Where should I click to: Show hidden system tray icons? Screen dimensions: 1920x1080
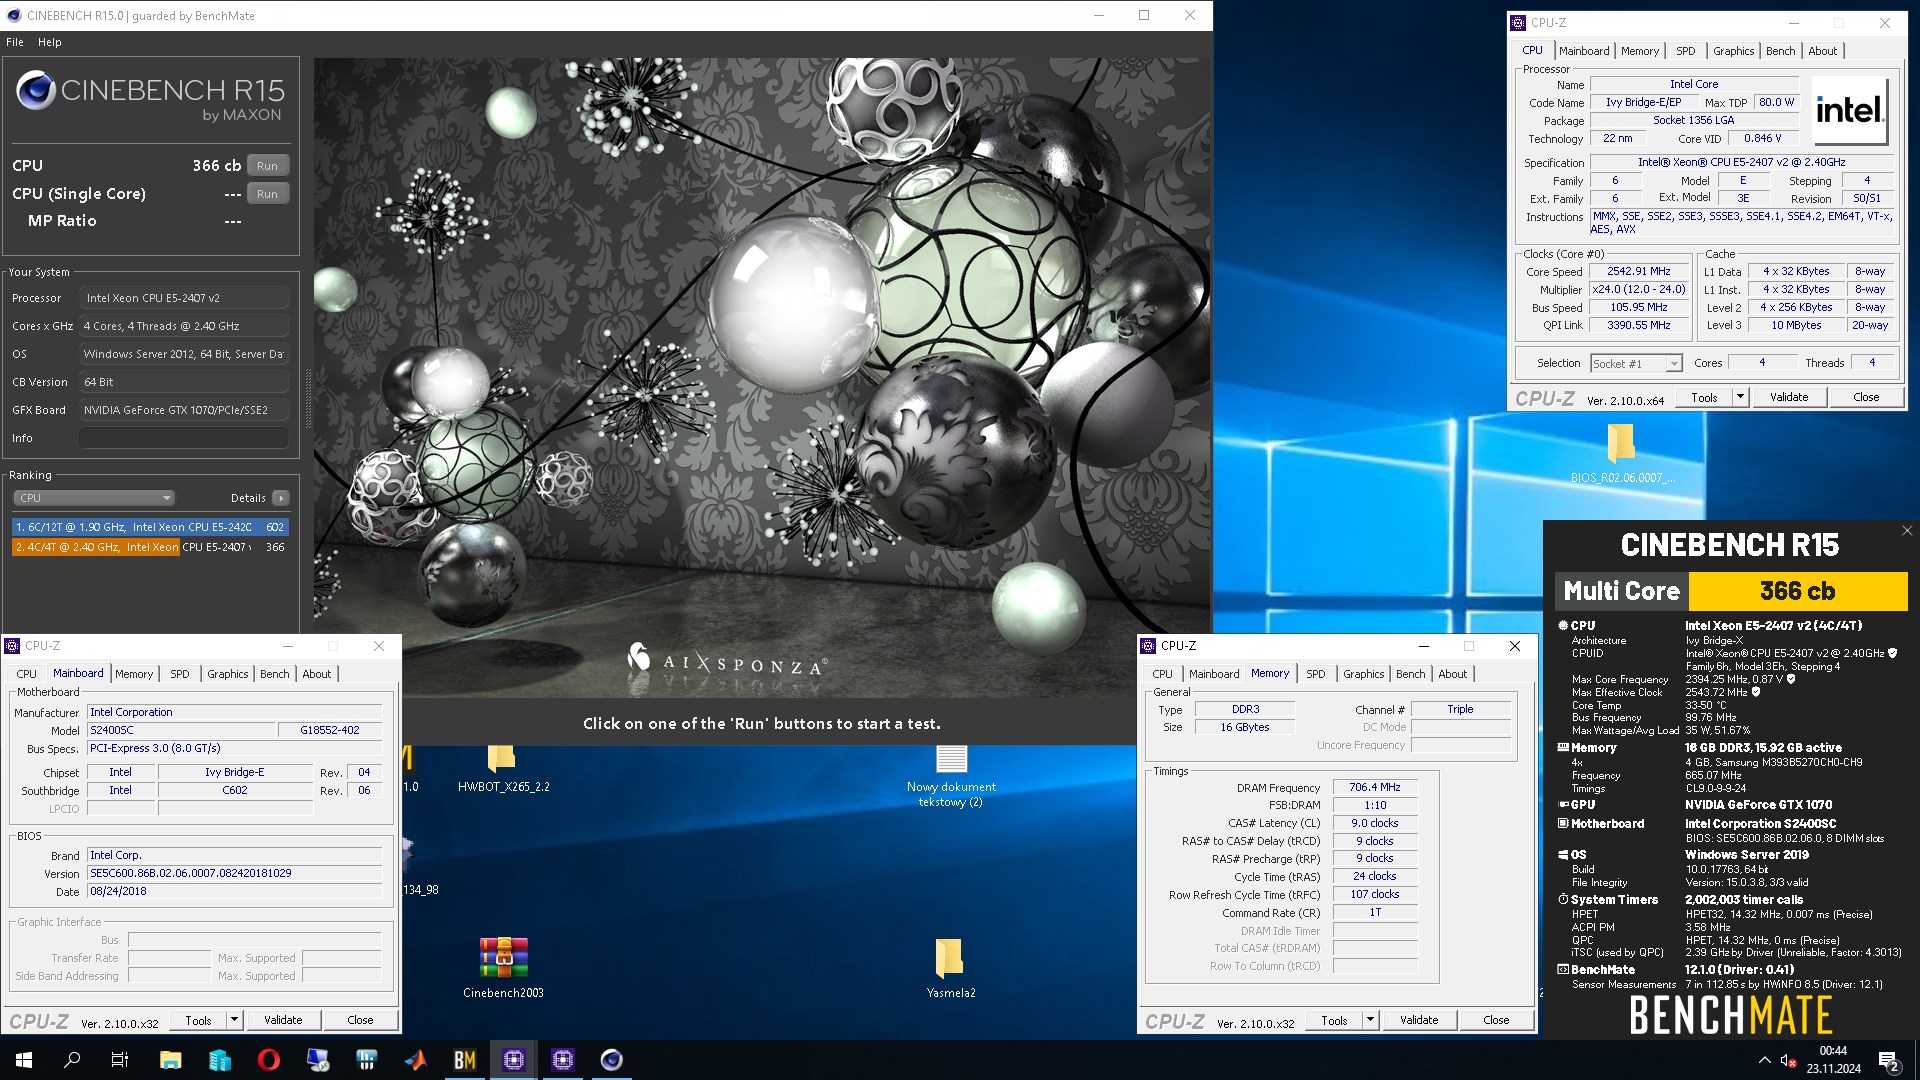[1764, 1060]
